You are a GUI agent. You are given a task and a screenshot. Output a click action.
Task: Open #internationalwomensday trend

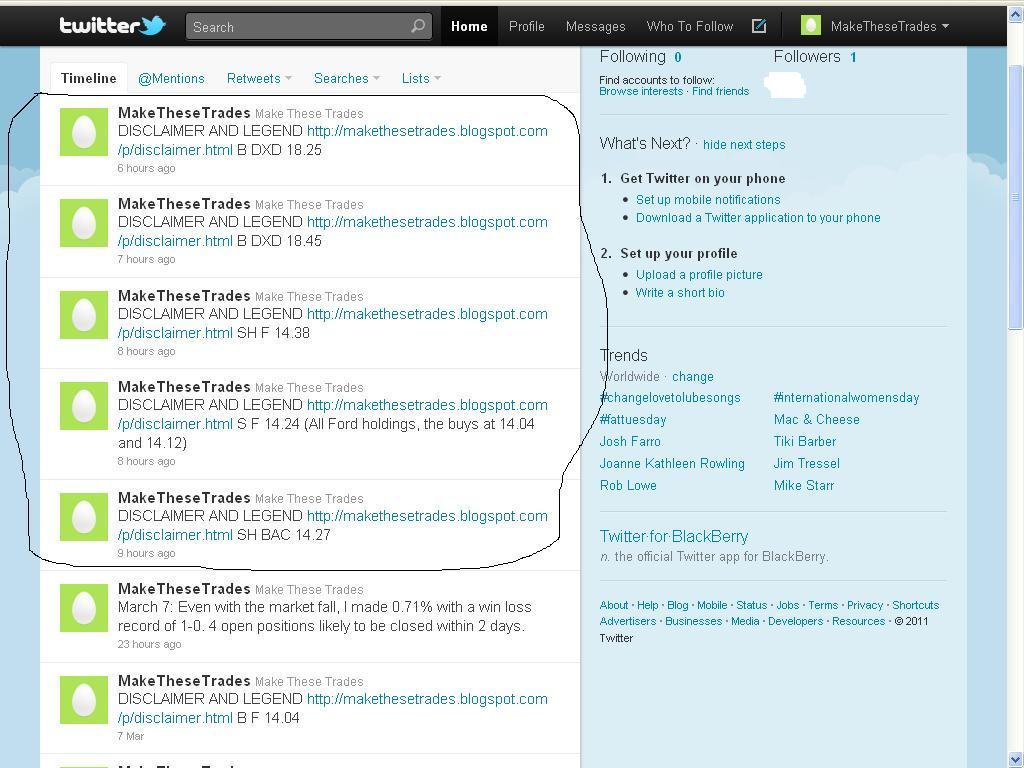(846, 398)
